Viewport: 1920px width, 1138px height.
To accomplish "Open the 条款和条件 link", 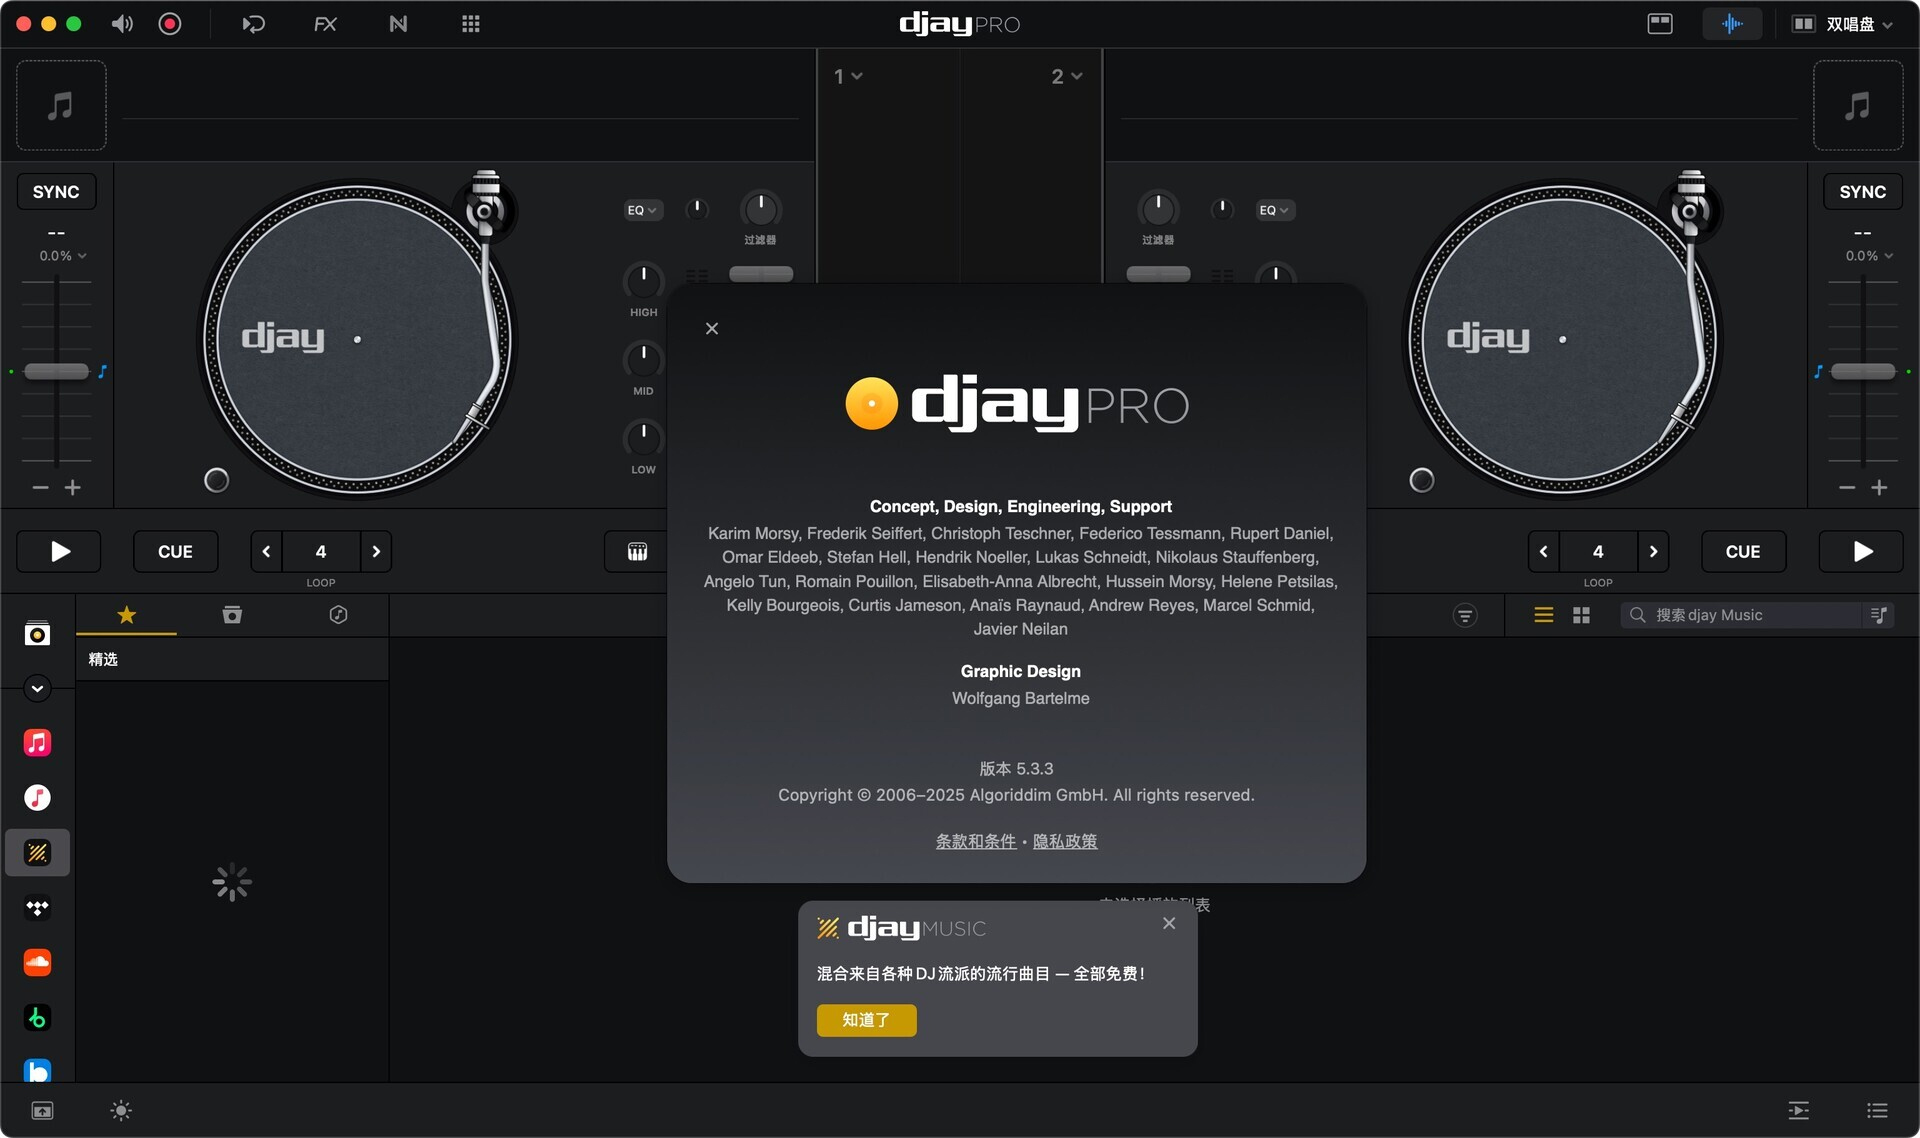I will pyautogui.click(x=975, y=841).
